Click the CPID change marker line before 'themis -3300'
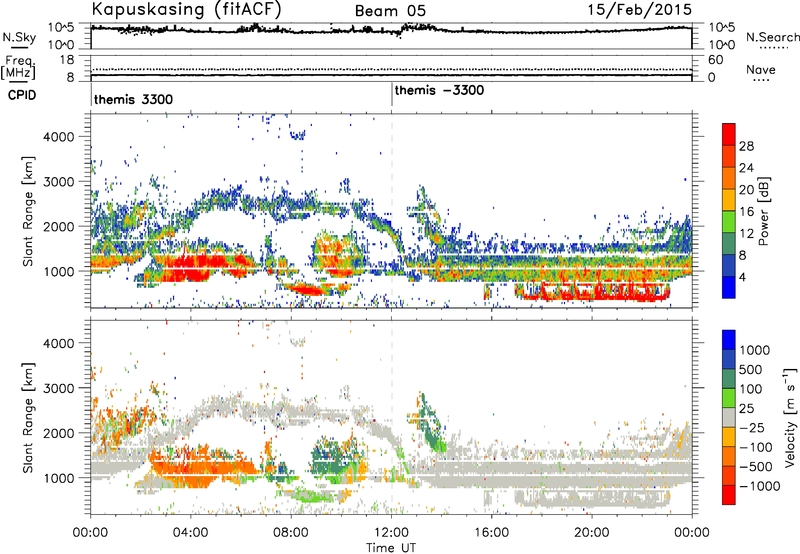 click(392, 95)
